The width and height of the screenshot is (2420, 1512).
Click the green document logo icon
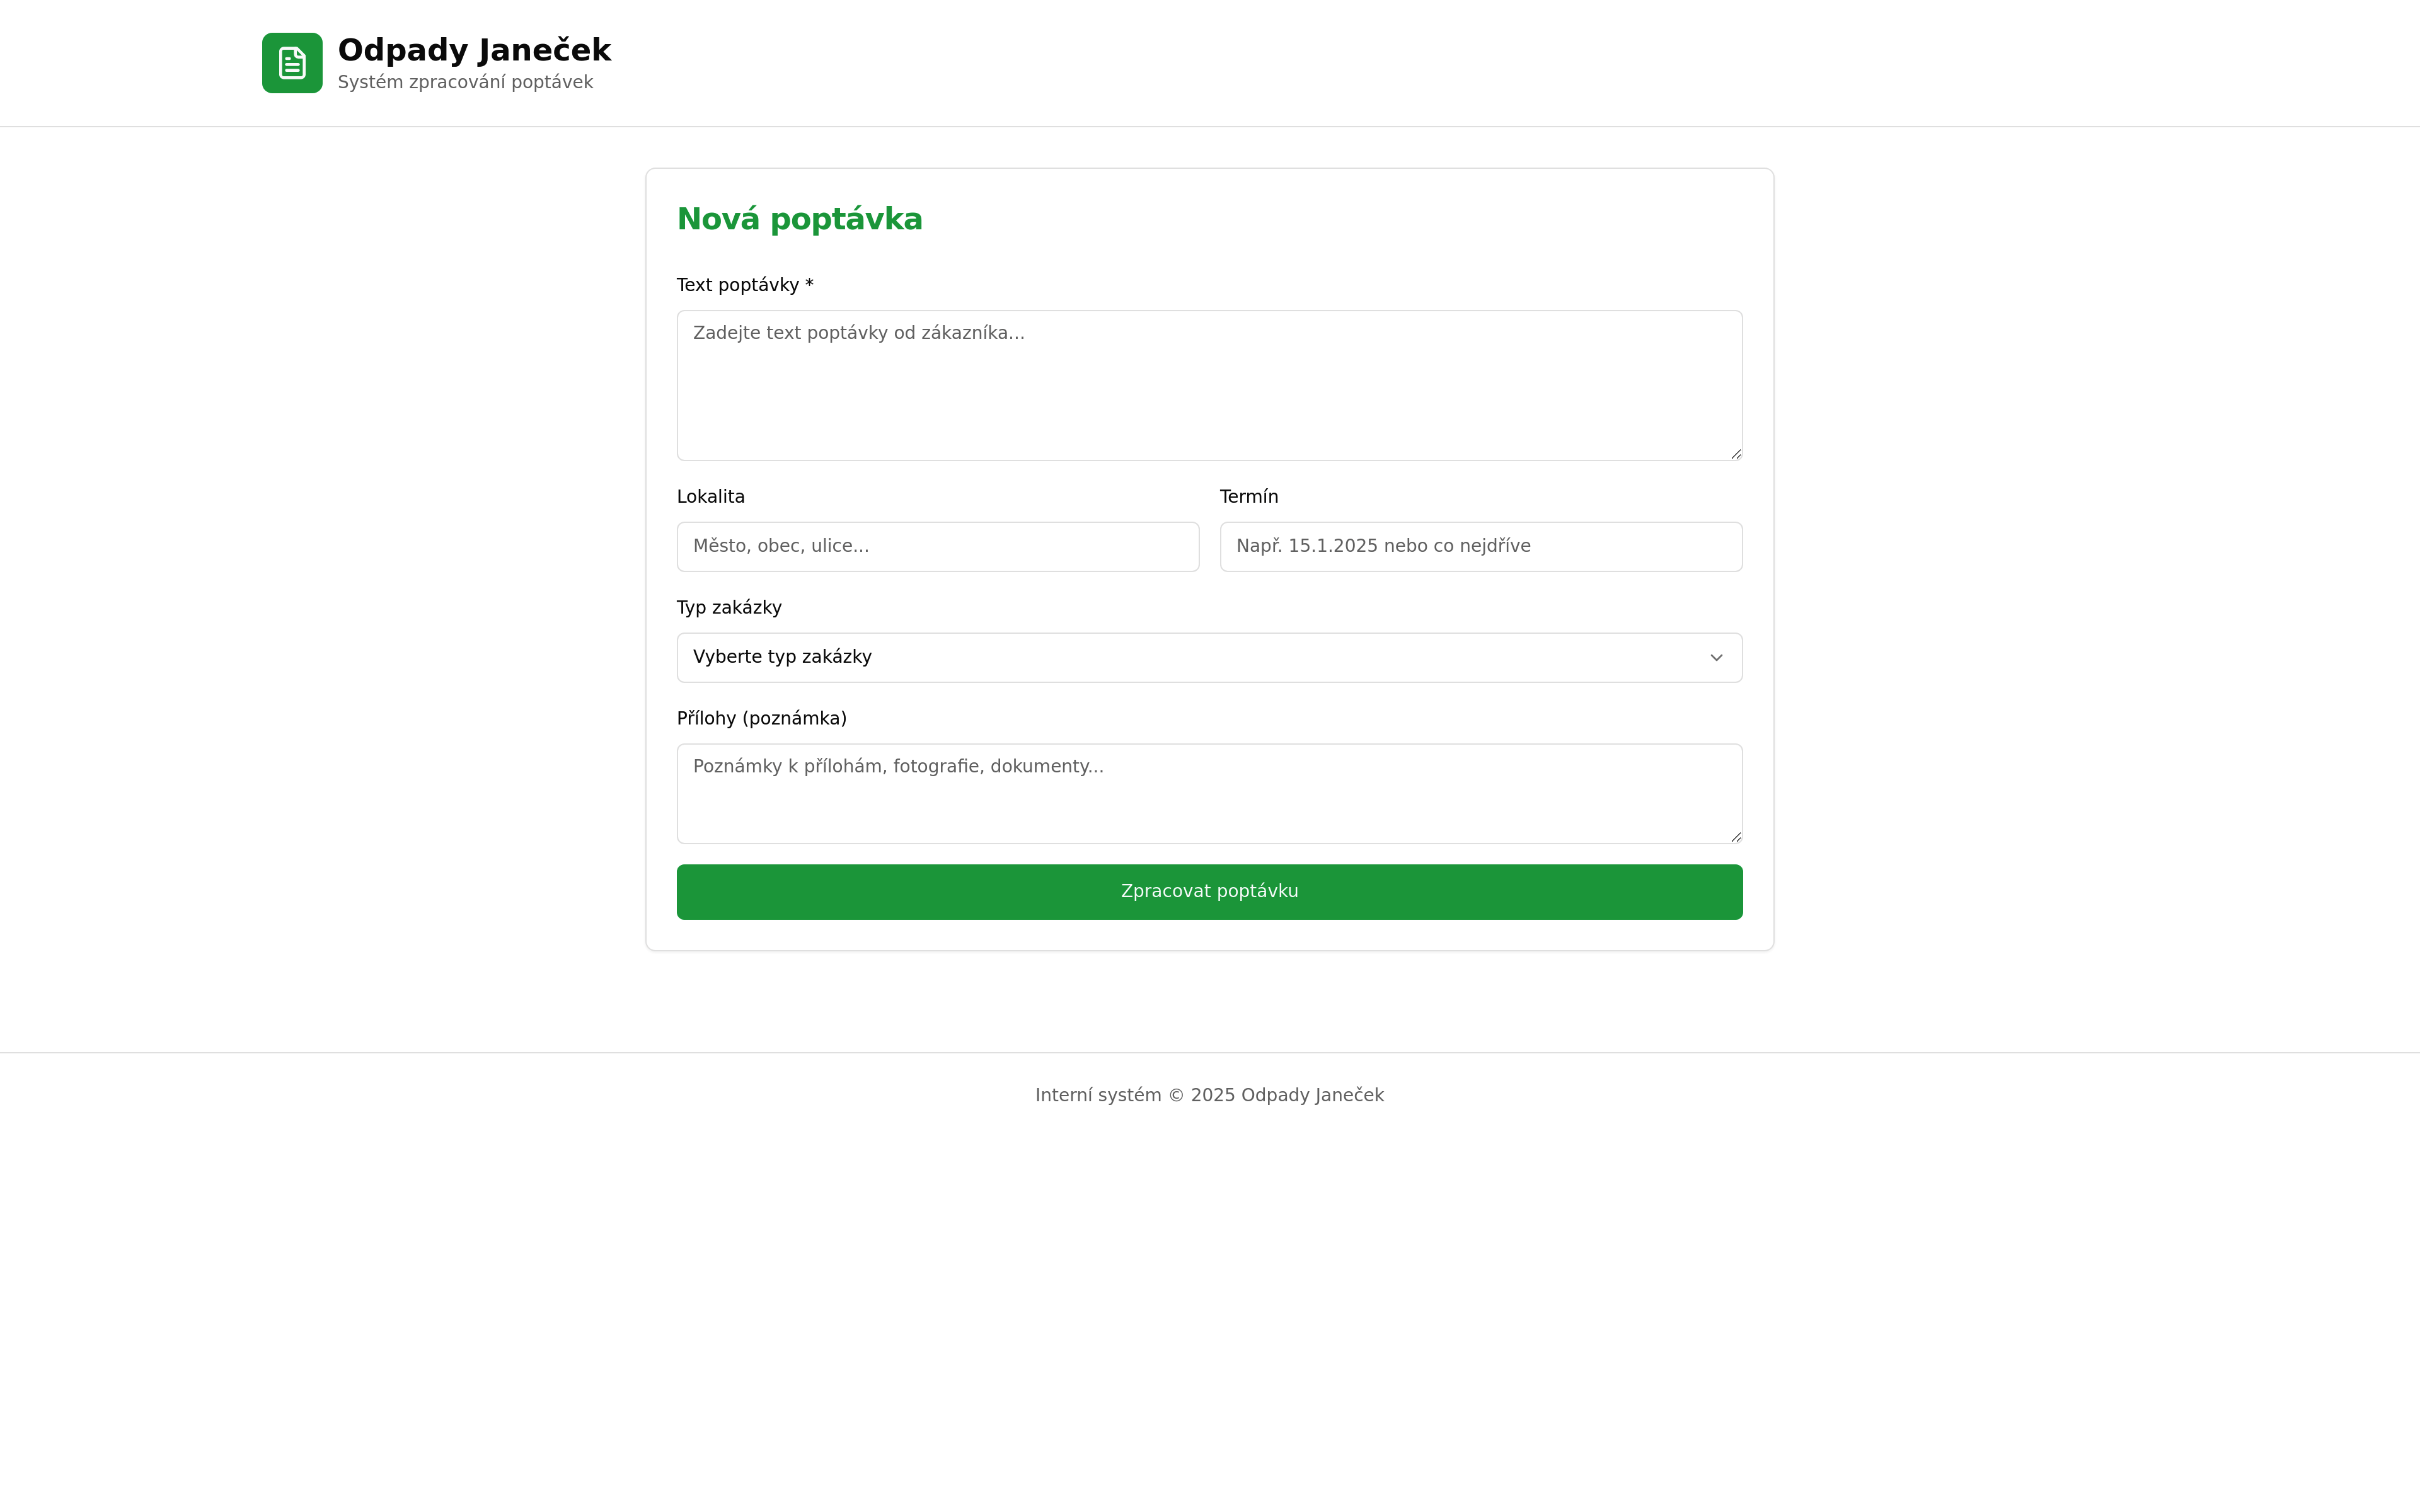coord(292,63)
